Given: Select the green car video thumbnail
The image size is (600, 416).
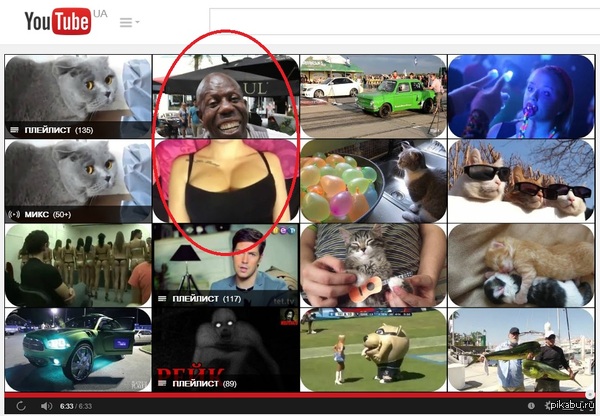Looking at the screenshot, I should pyautogui.click(x=373, y=96).
